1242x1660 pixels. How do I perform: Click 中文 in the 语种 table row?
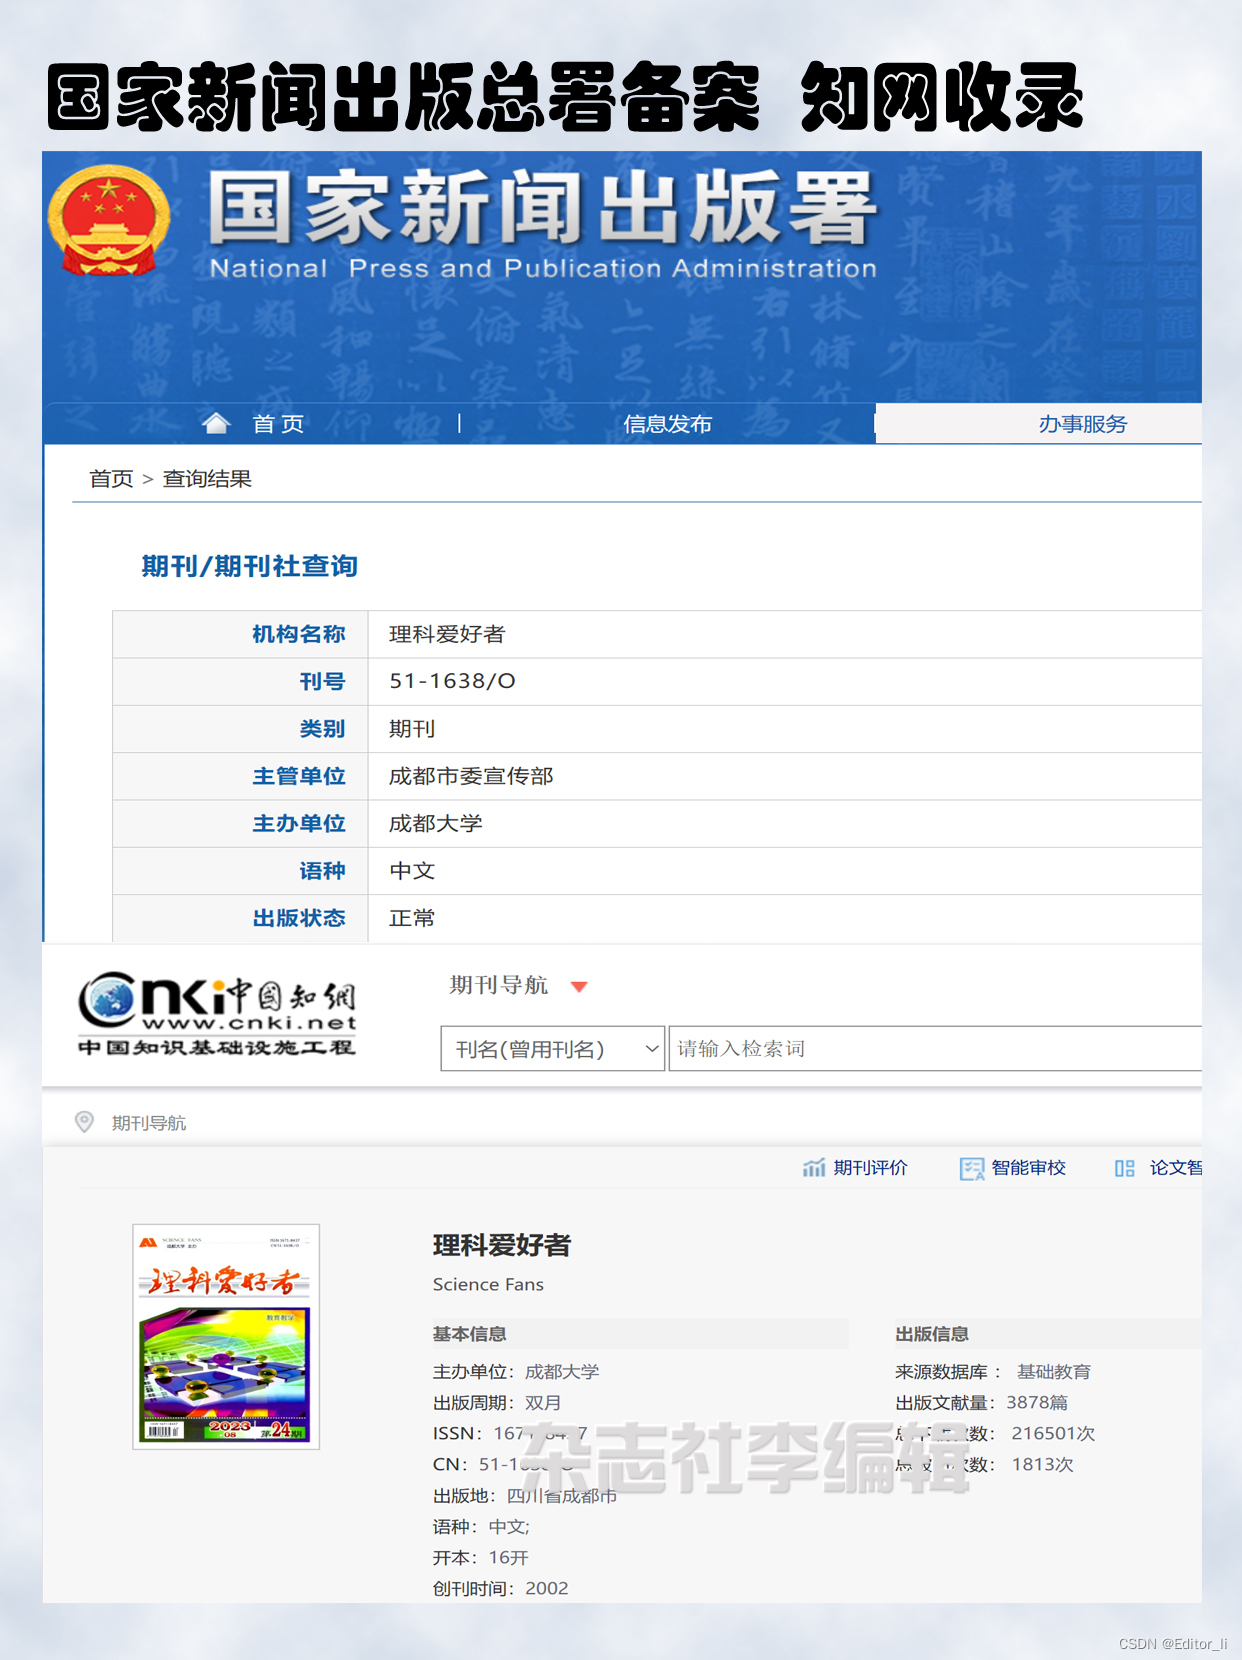(x=412, y=871)
